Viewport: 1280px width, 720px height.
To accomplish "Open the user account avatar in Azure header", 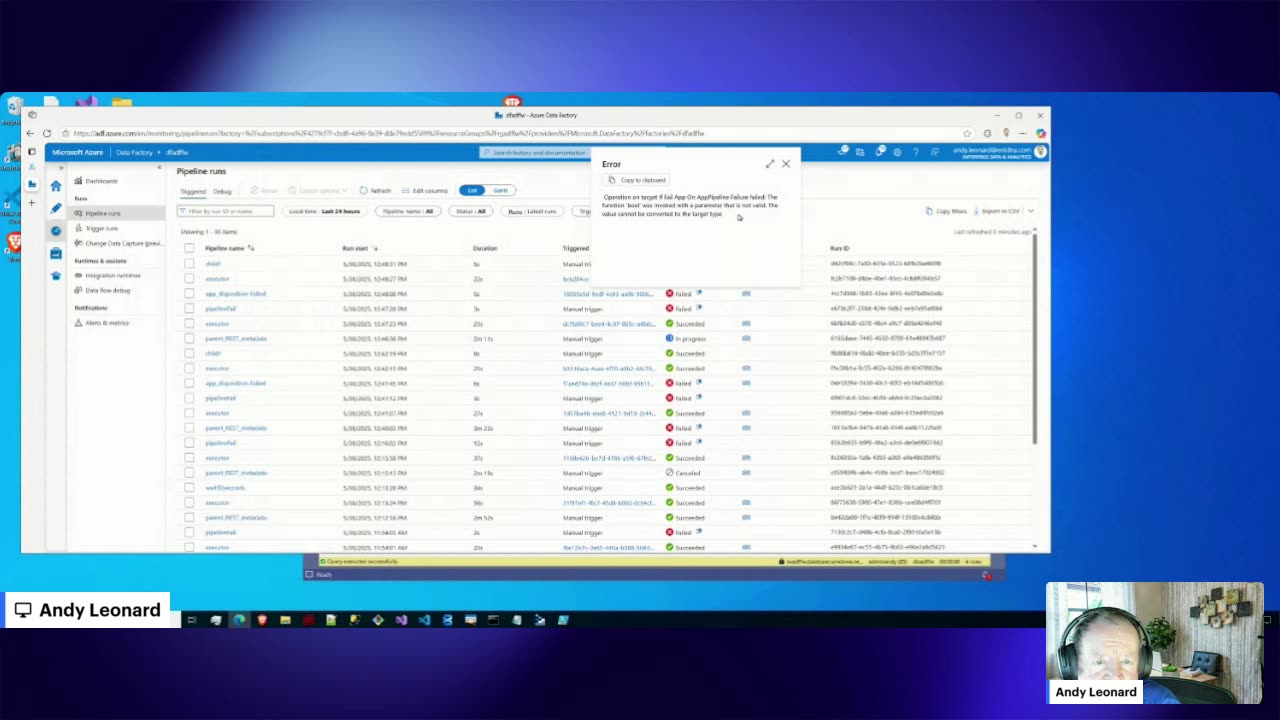I will (1040, 152).
